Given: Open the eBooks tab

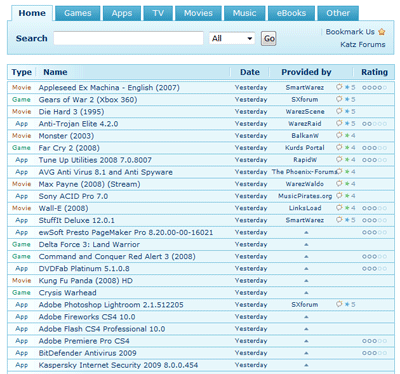Looking at the screenshot, I should [291, 13].
